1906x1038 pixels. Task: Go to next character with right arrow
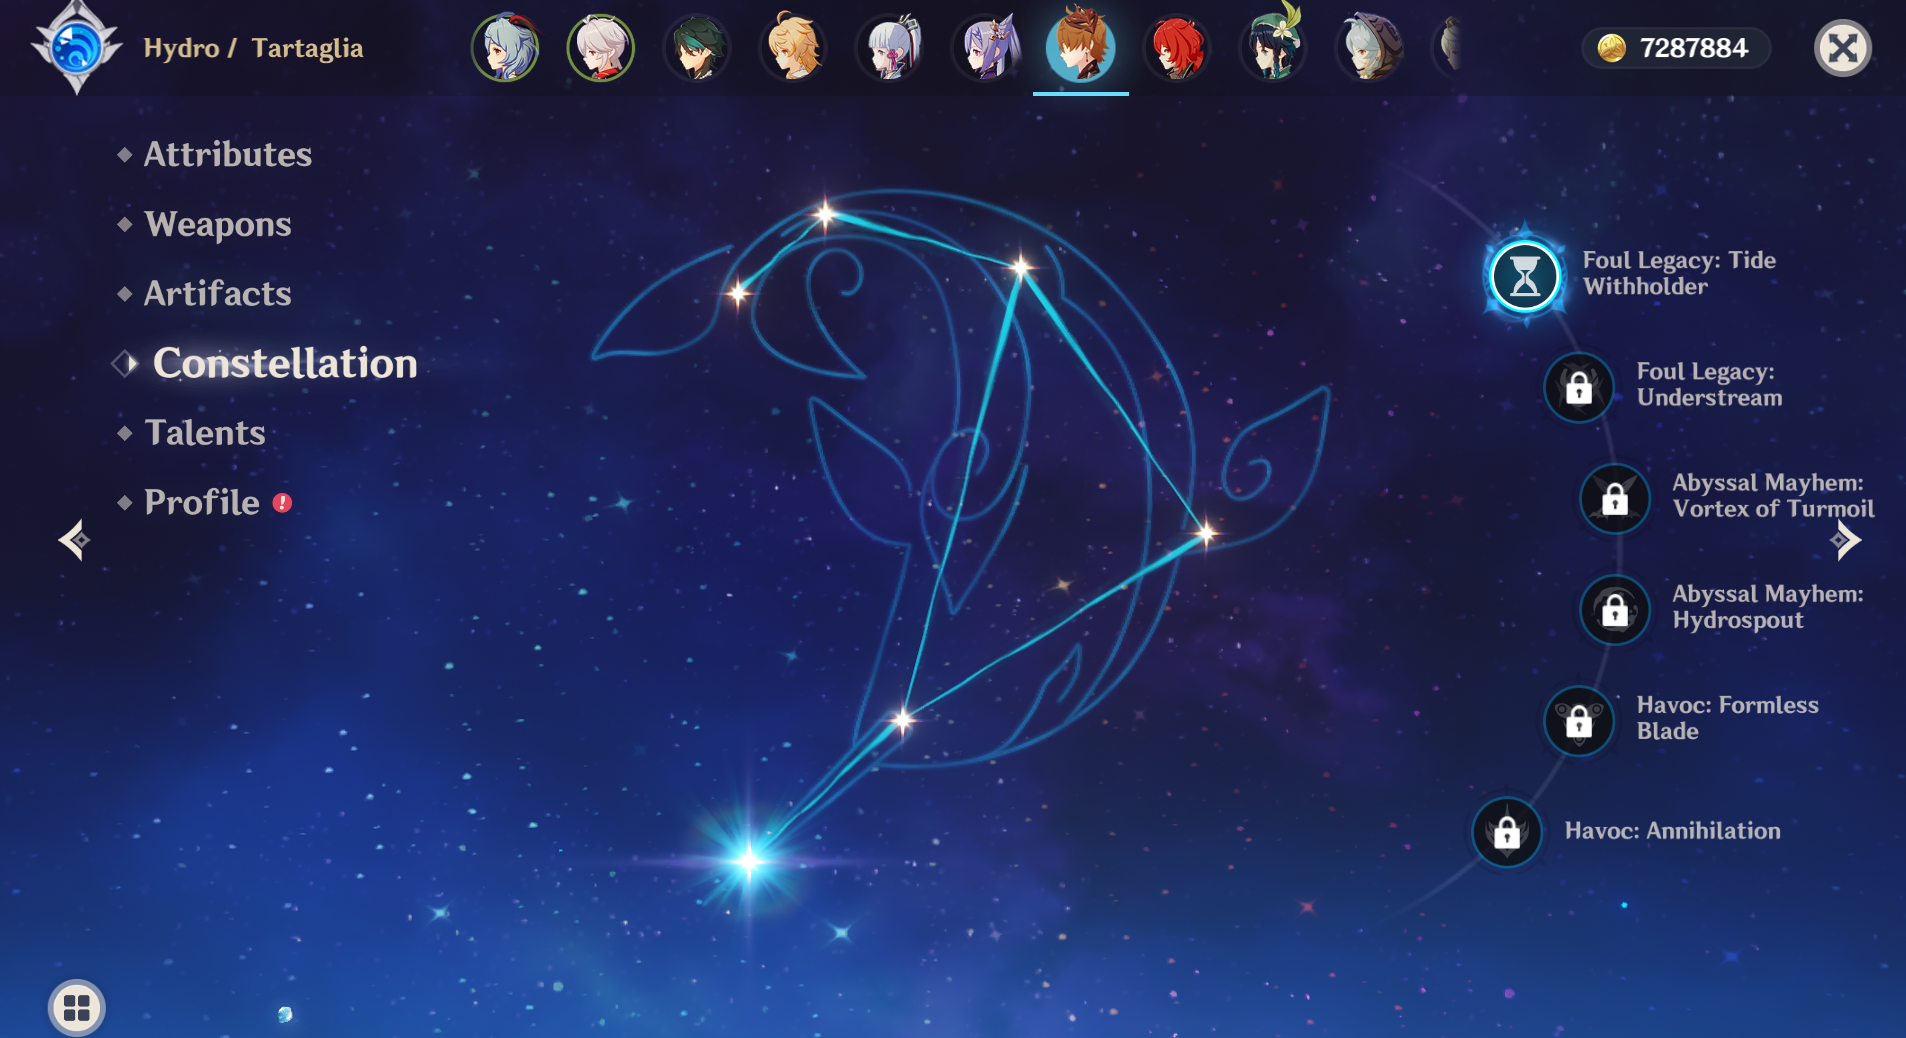(1846, 540)
